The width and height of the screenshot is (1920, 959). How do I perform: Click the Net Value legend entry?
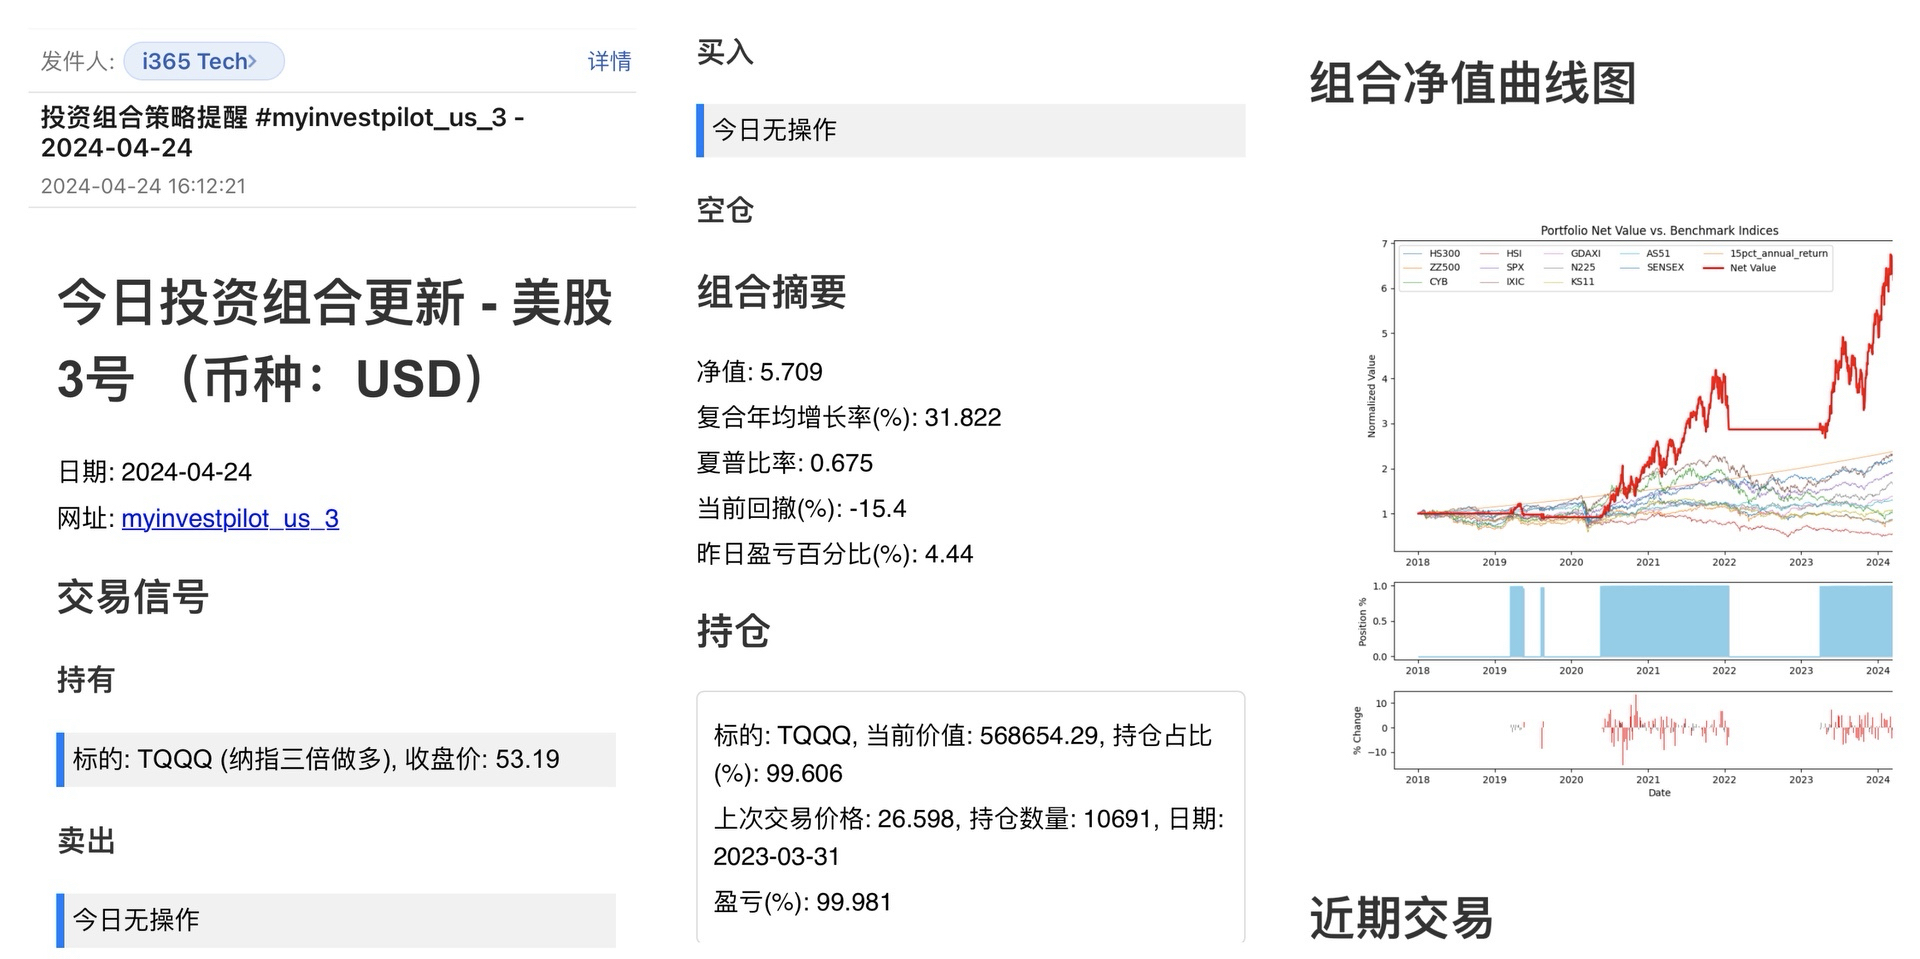(1752, 268)
